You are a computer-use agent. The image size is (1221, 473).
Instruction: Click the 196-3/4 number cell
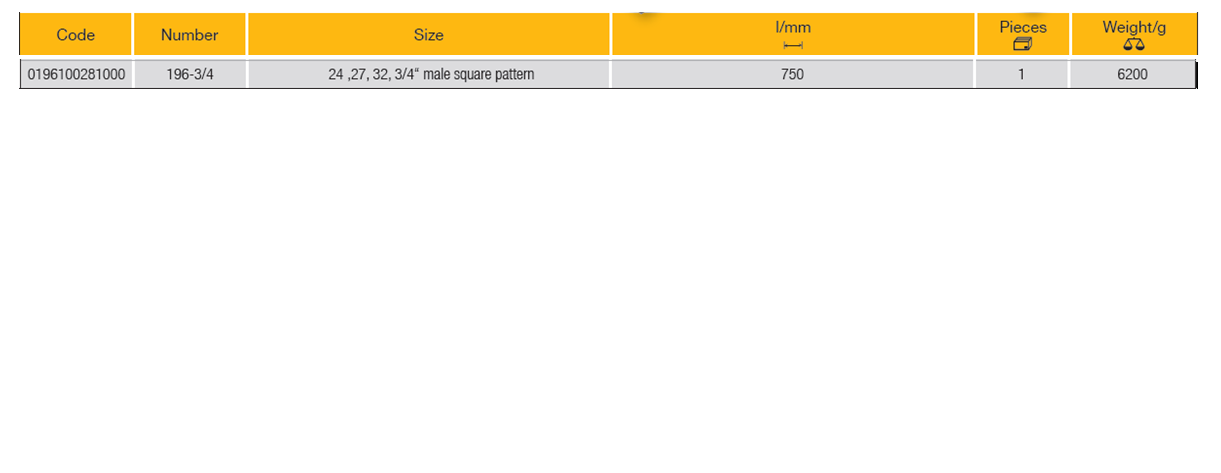(190, 74)
